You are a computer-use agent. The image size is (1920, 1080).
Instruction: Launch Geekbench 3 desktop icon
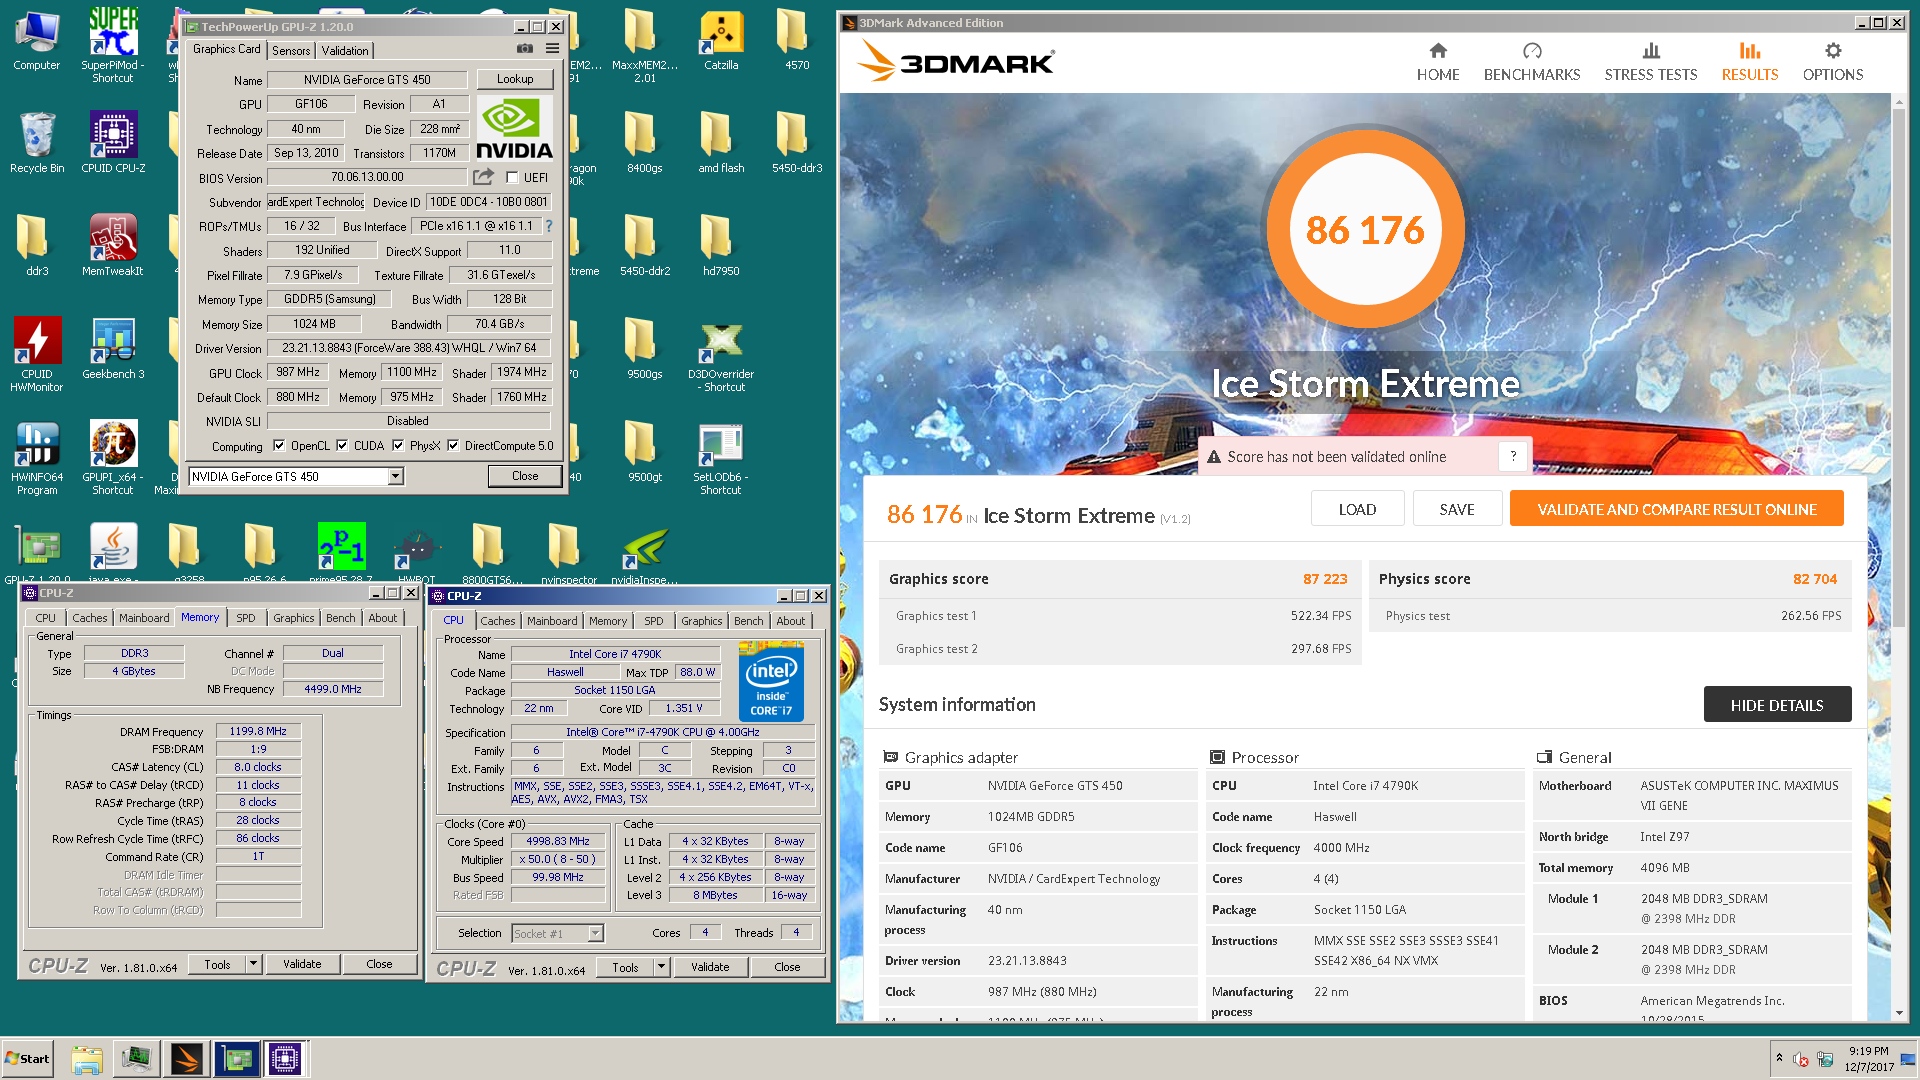click(113, 348)
